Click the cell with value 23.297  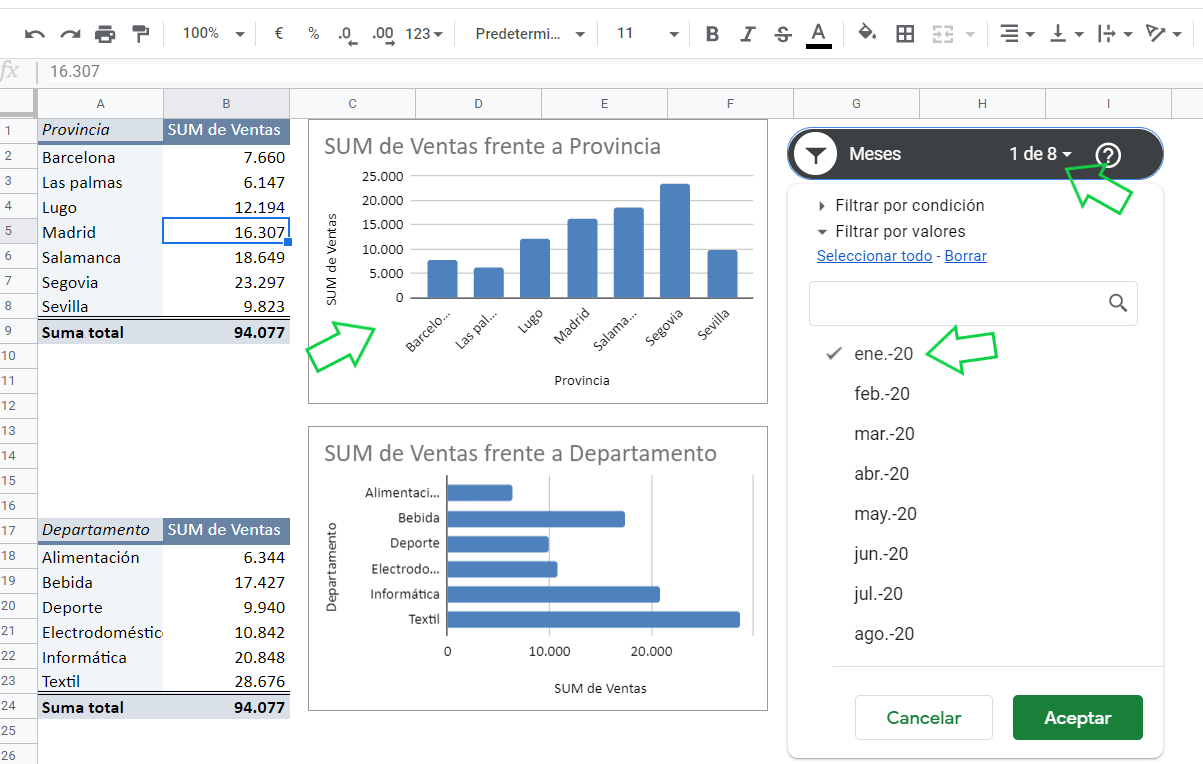tap(226, 282)
